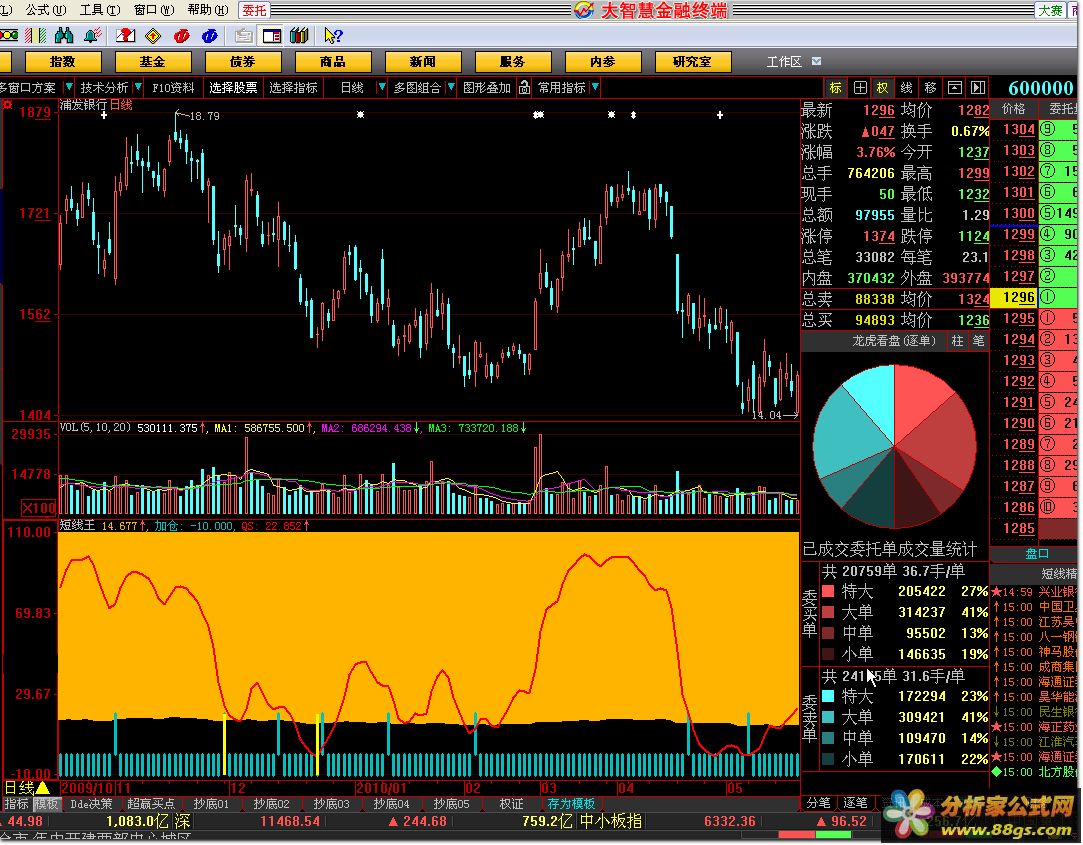This screenshot has width=1083, height=845.
Task: Click the 大赛 contest tab at top right
Action: [x=1051, y=10]
